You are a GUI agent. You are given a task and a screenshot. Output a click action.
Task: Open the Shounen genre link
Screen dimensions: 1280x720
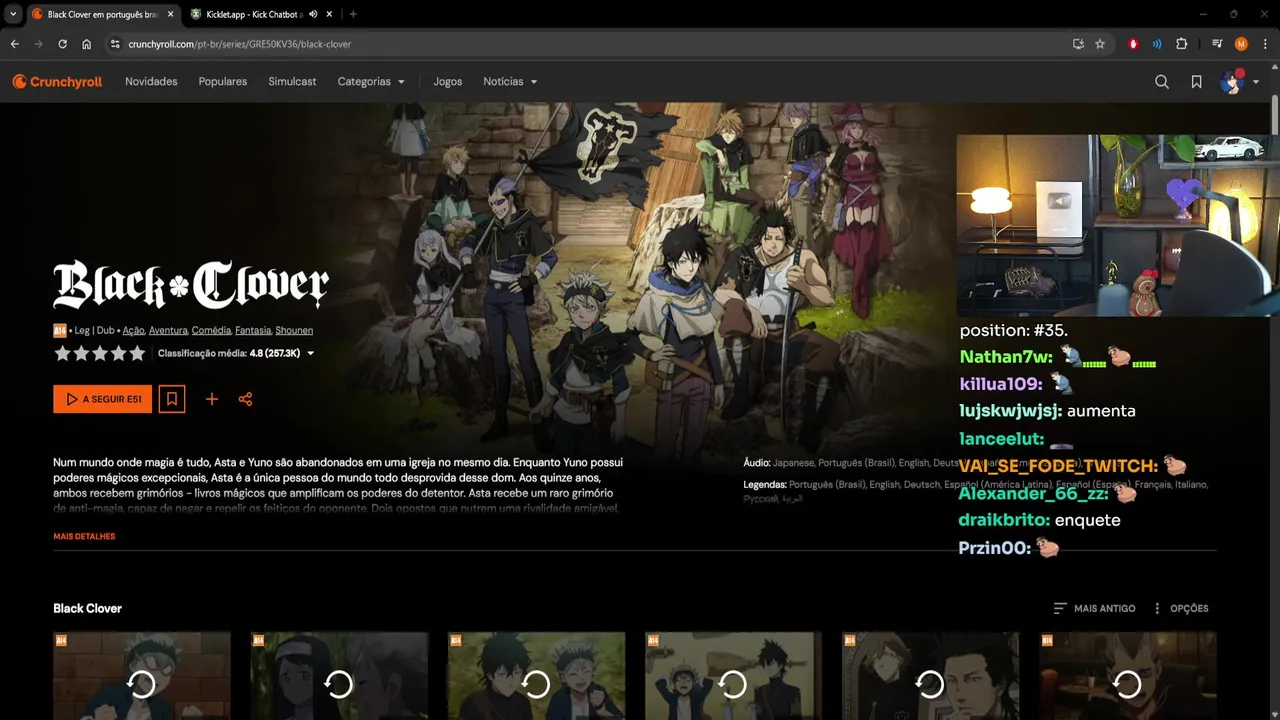tap(294, 330)
